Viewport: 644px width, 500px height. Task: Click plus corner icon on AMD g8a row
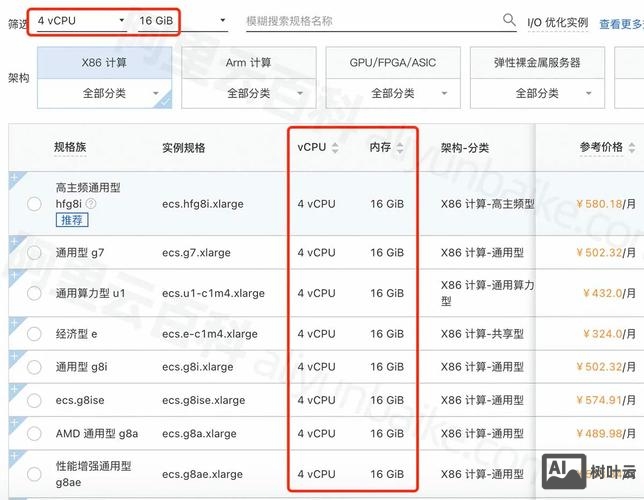14,422
